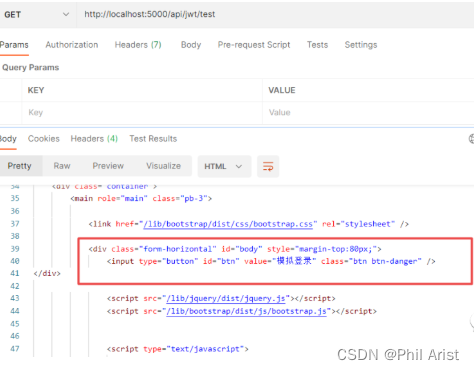Click the input type="button" code line
The width and height of the screenshot is (474, 370).
(271, 261)
